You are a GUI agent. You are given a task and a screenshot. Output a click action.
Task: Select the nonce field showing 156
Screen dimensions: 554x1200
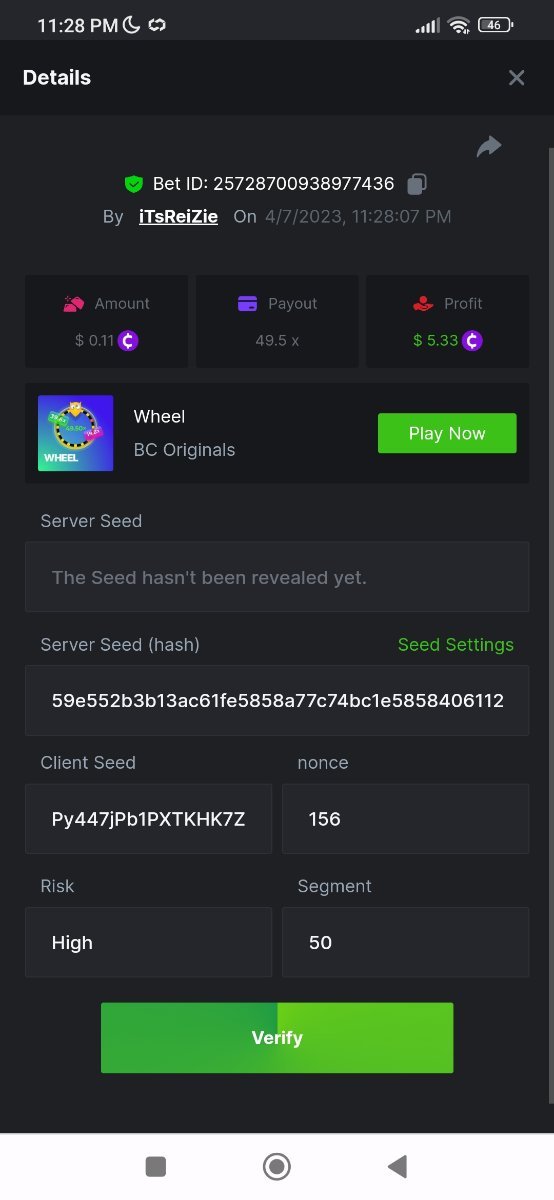tap(405, 819)
